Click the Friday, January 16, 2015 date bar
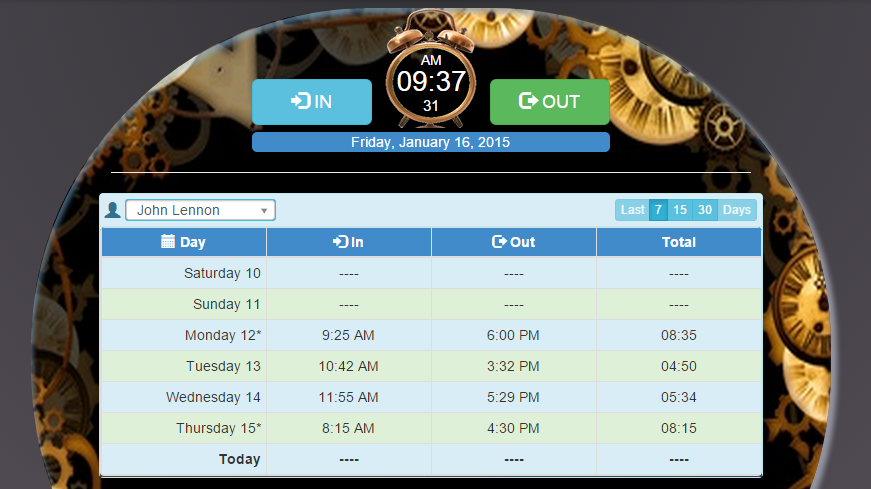Screen dimensions: 871x489 [430, 142]
